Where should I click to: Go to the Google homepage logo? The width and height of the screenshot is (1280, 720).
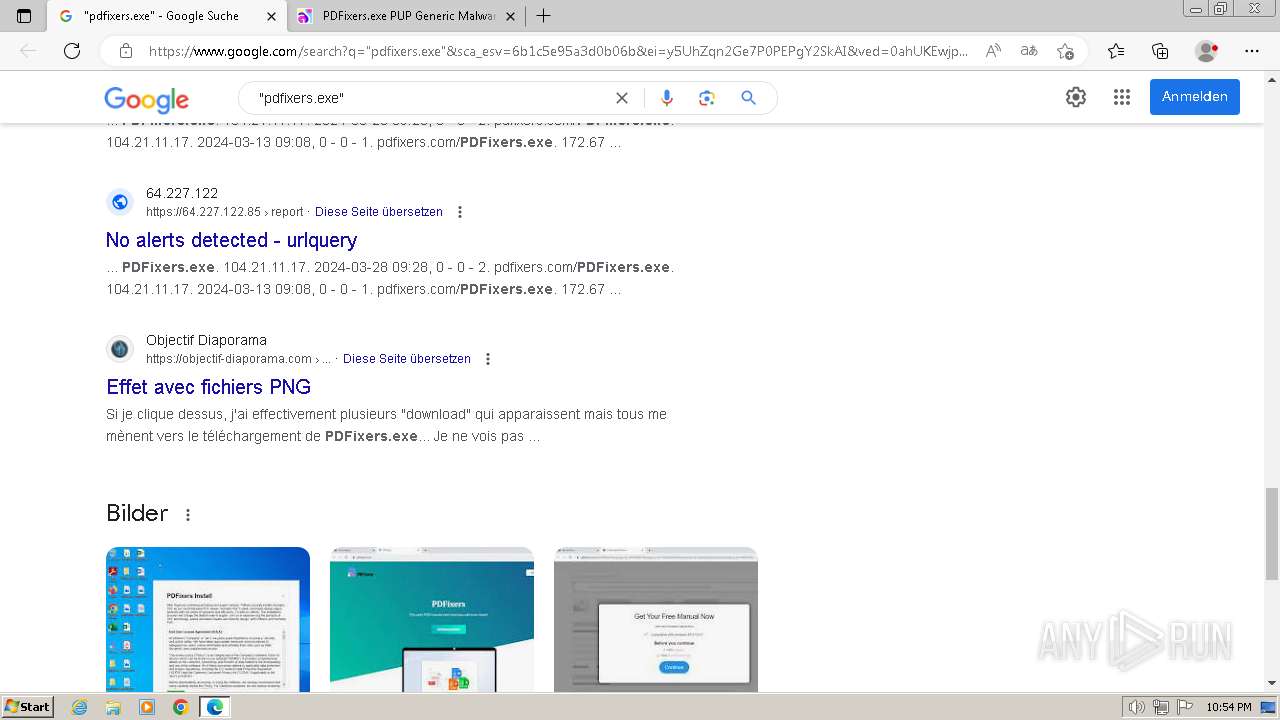146,99
